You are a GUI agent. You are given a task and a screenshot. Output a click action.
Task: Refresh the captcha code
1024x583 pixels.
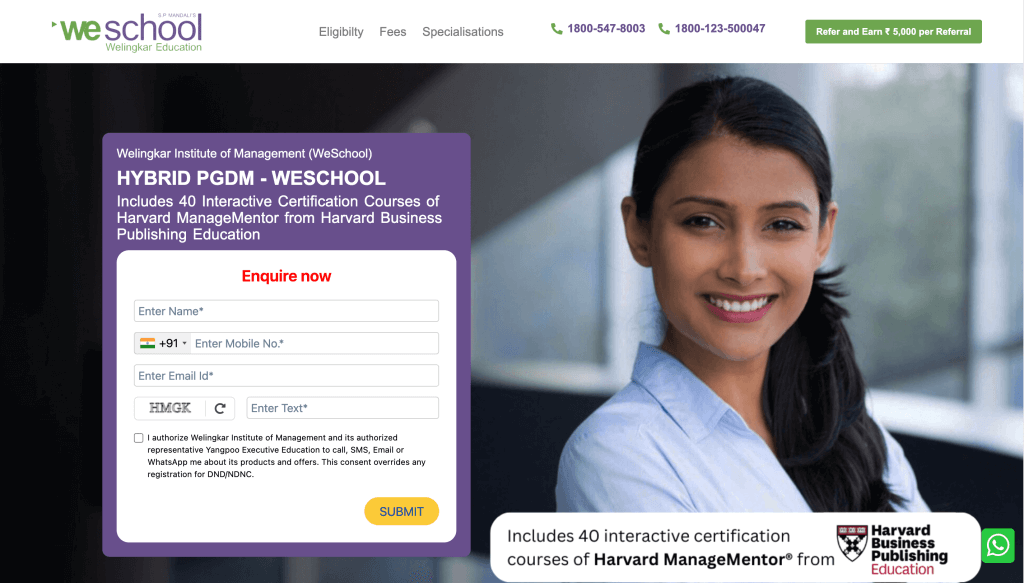tap(220, 409)
